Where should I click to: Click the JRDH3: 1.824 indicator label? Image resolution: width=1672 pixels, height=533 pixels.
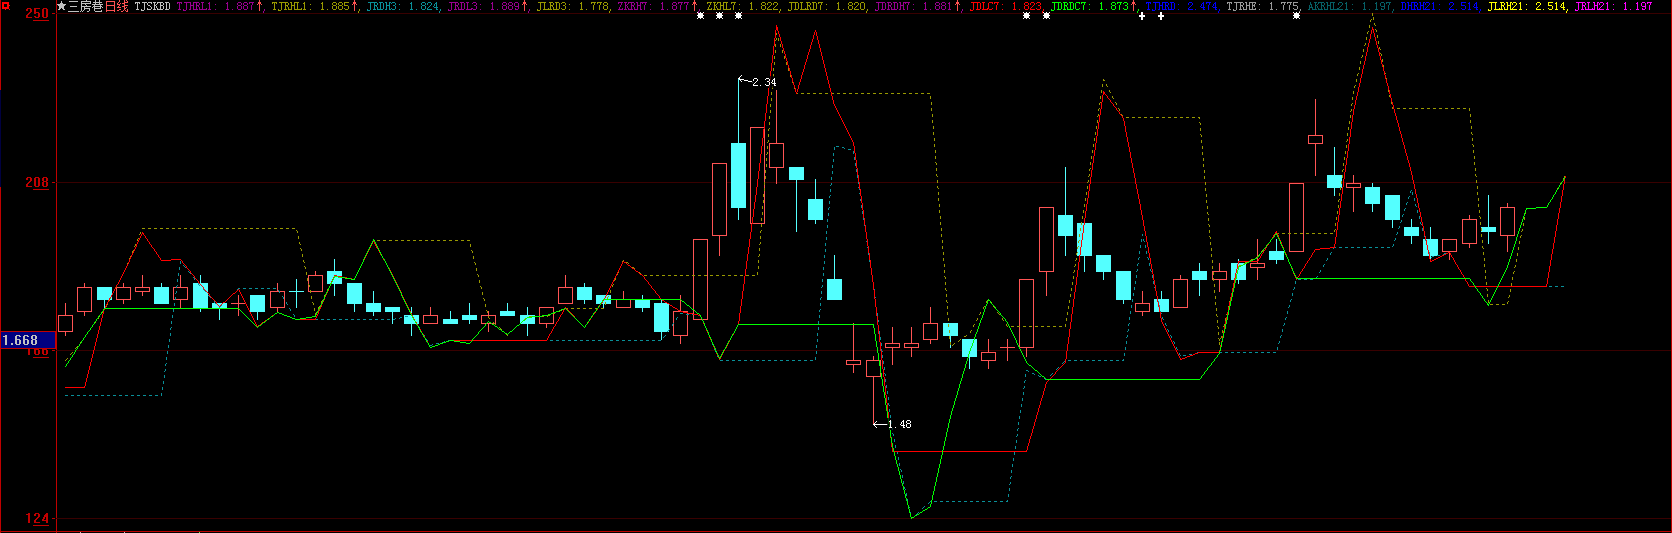pyautogui.click(x=403, y=6)
